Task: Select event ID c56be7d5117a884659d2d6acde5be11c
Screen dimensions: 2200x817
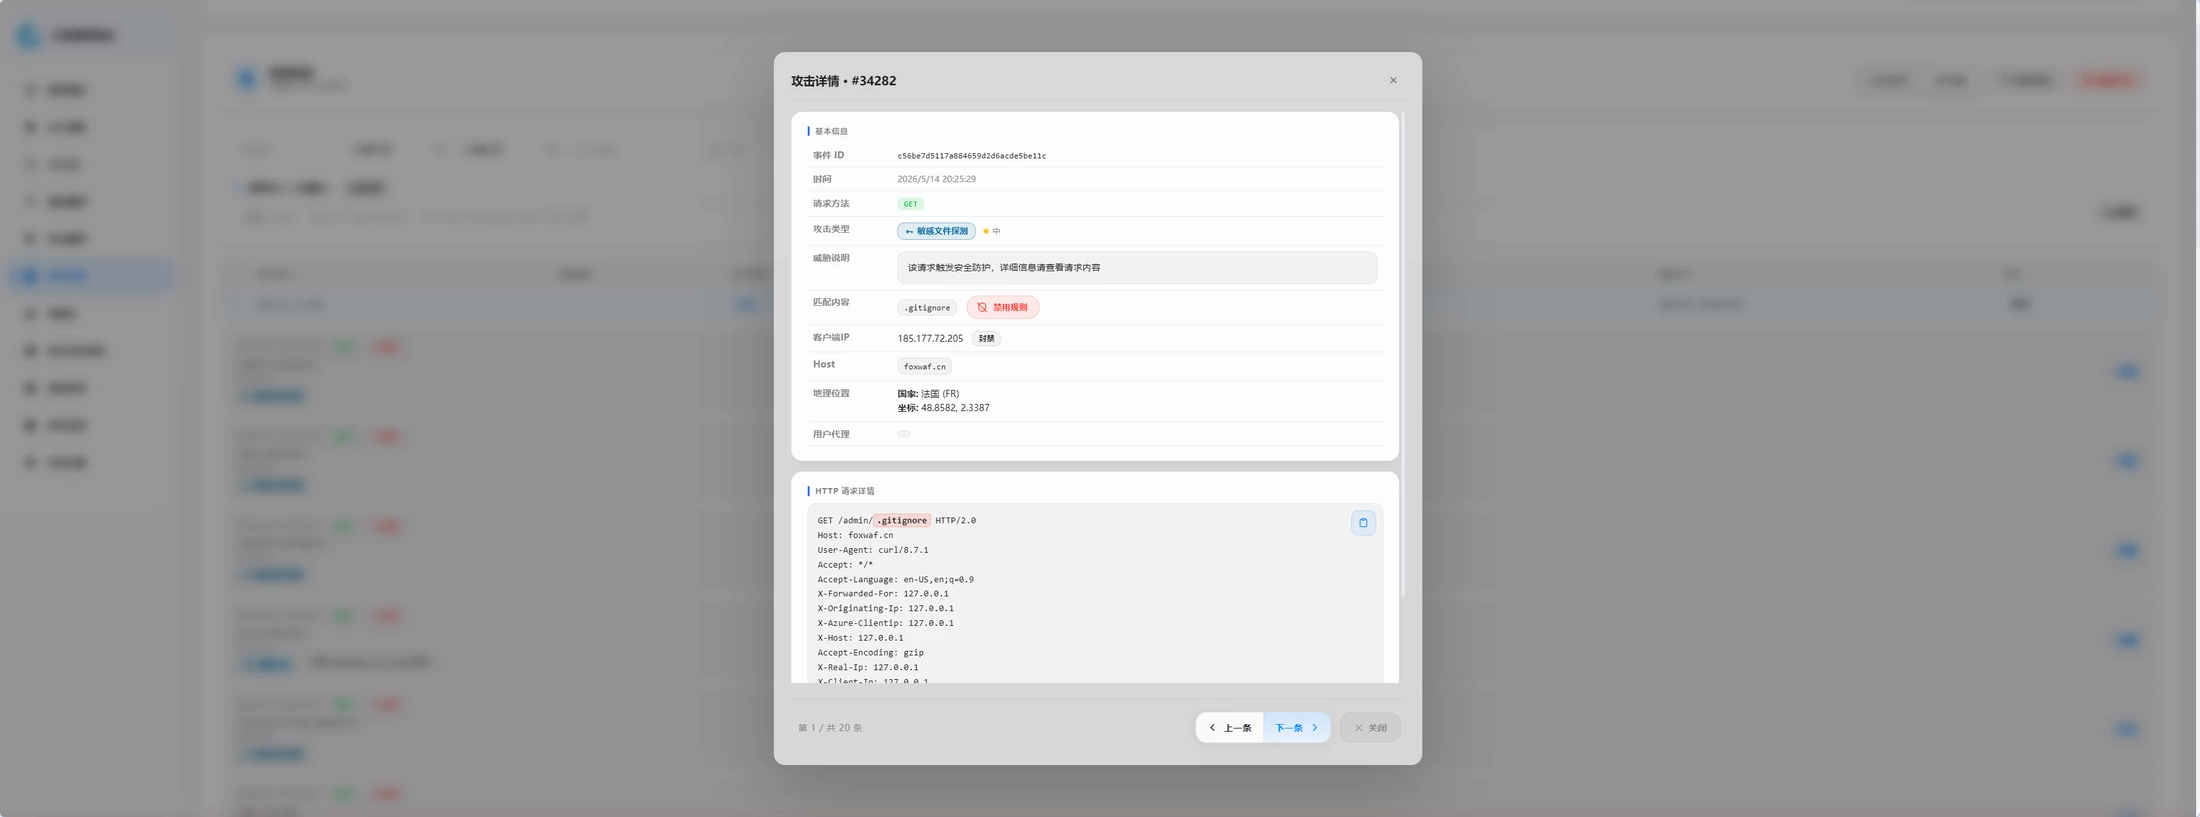Action: coord(972,156)
